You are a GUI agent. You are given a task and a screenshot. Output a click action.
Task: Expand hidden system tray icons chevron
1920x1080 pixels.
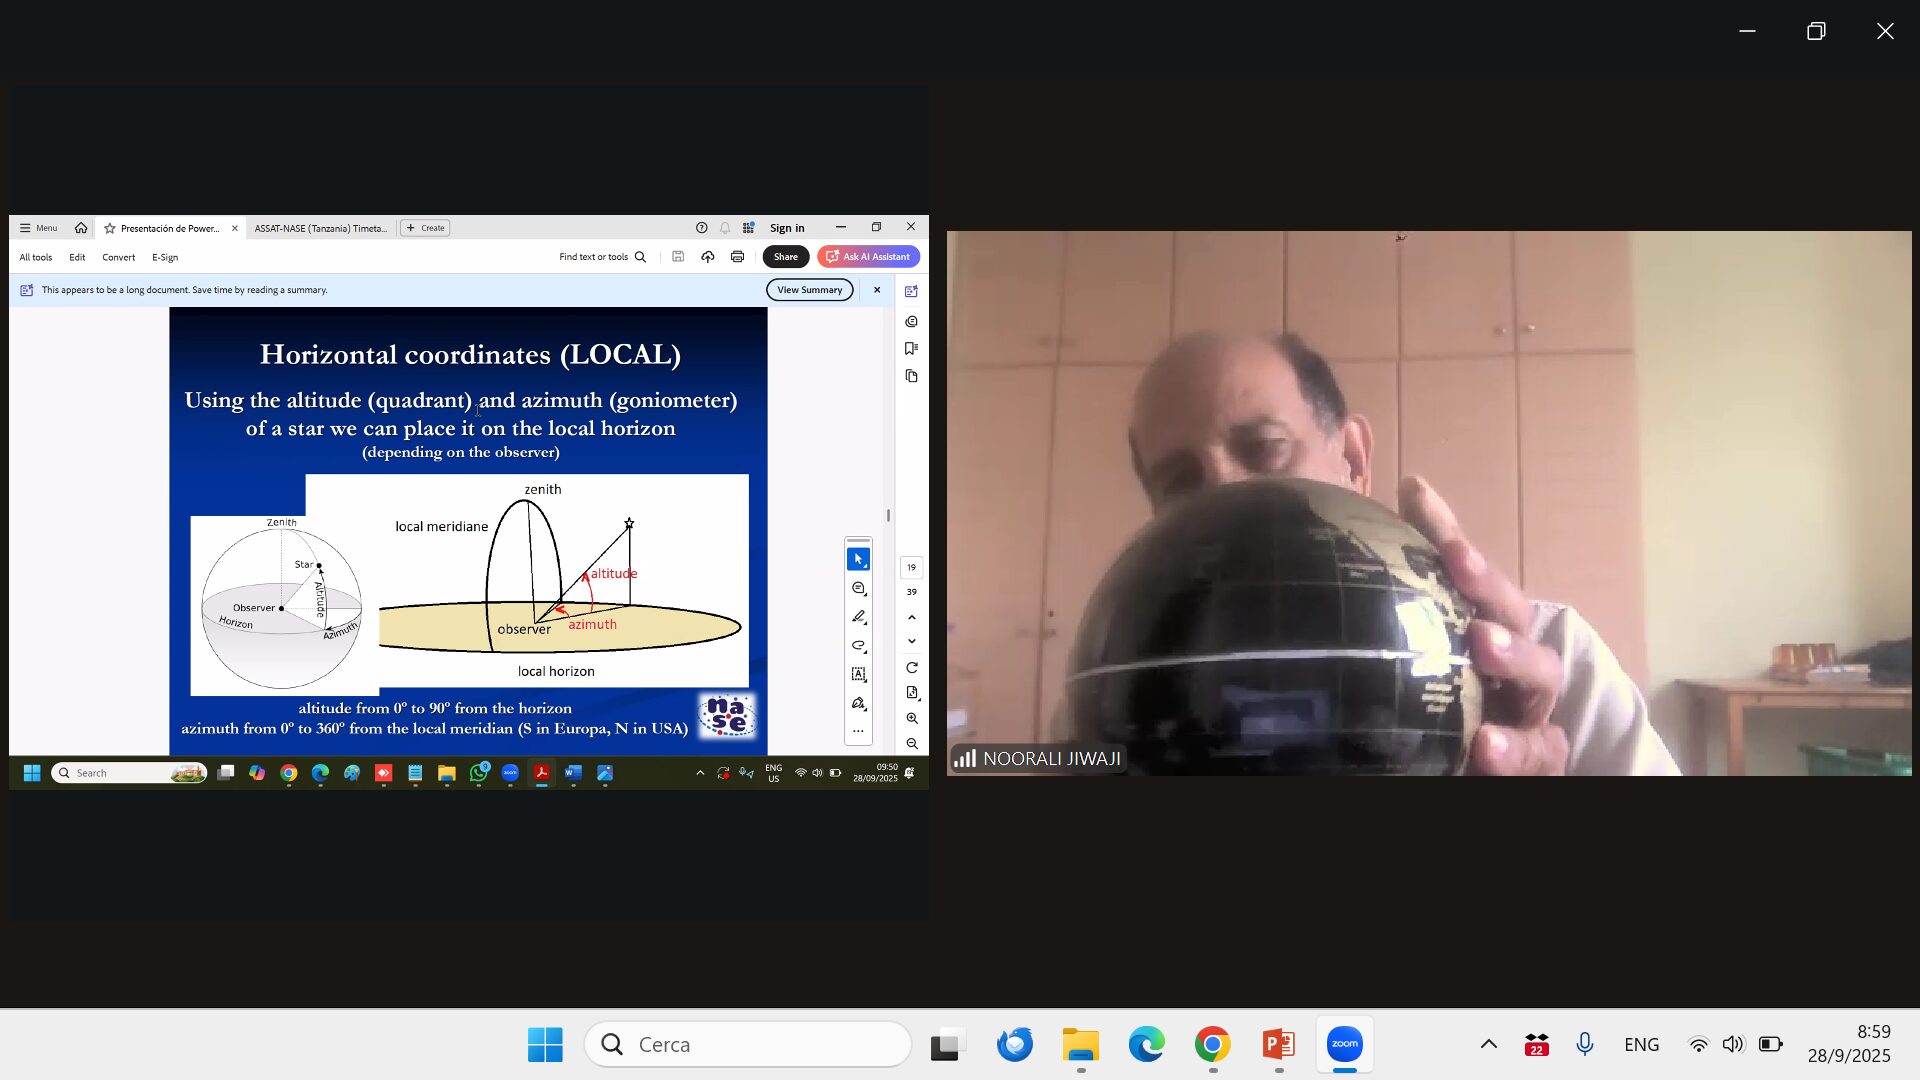[x=1488, y=1044]
